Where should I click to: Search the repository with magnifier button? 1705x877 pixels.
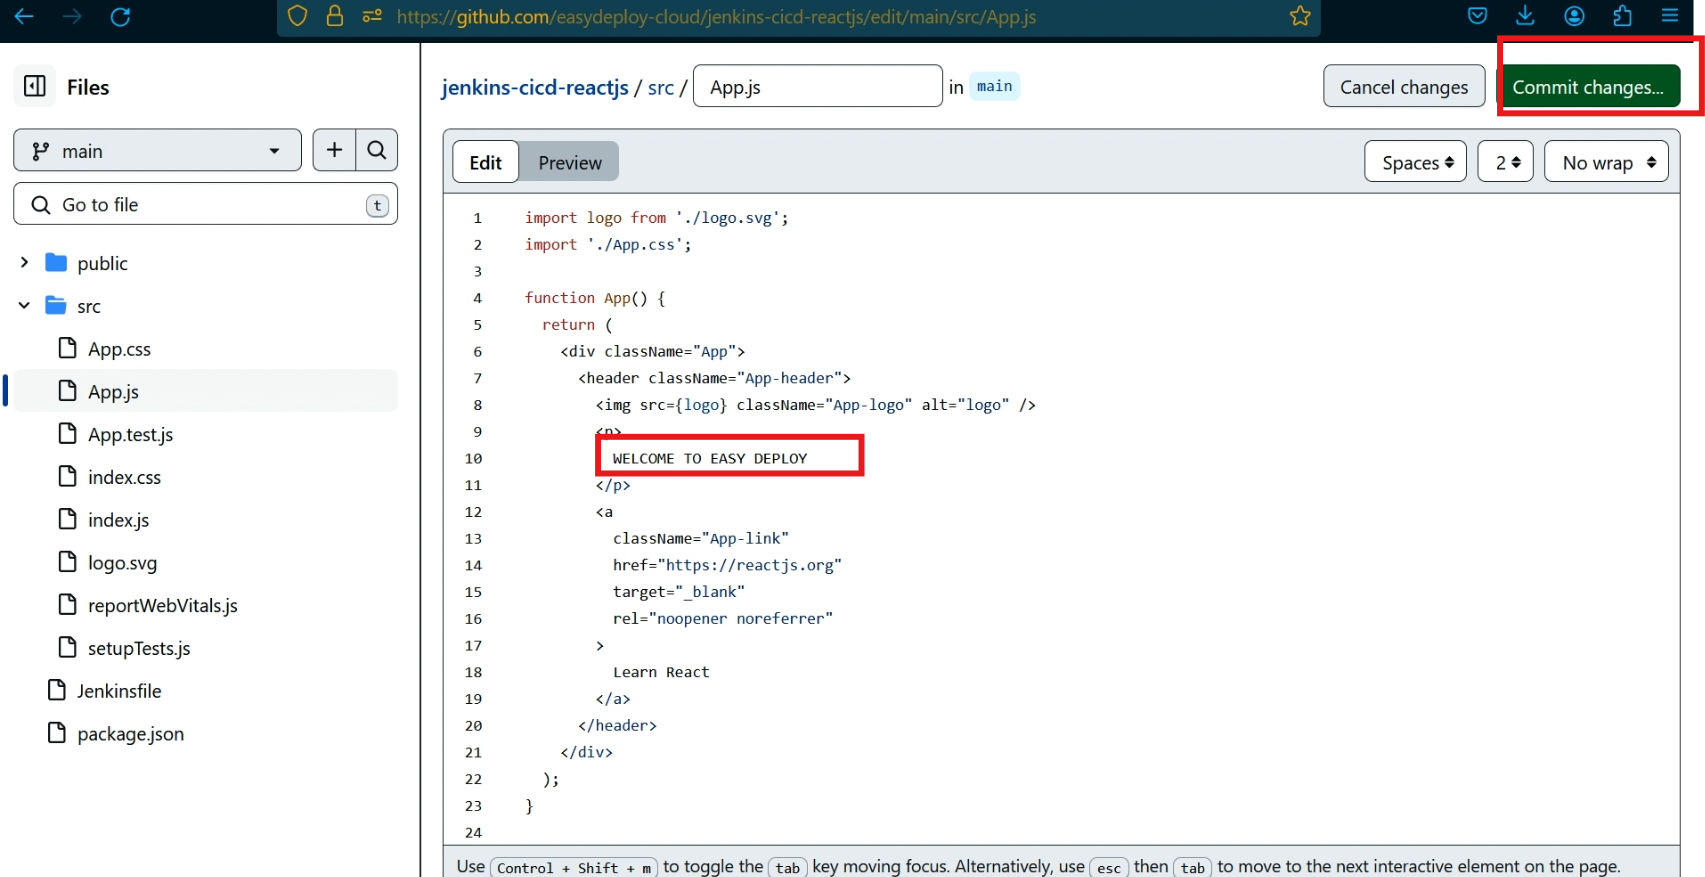pyautogui.click(x=377, y=150)
